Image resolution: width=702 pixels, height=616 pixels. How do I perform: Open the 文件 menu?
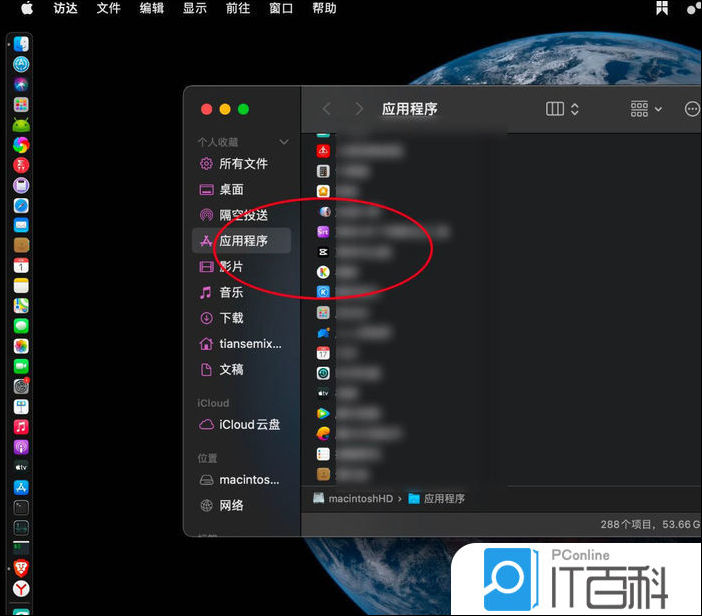(x=108, y=9)
